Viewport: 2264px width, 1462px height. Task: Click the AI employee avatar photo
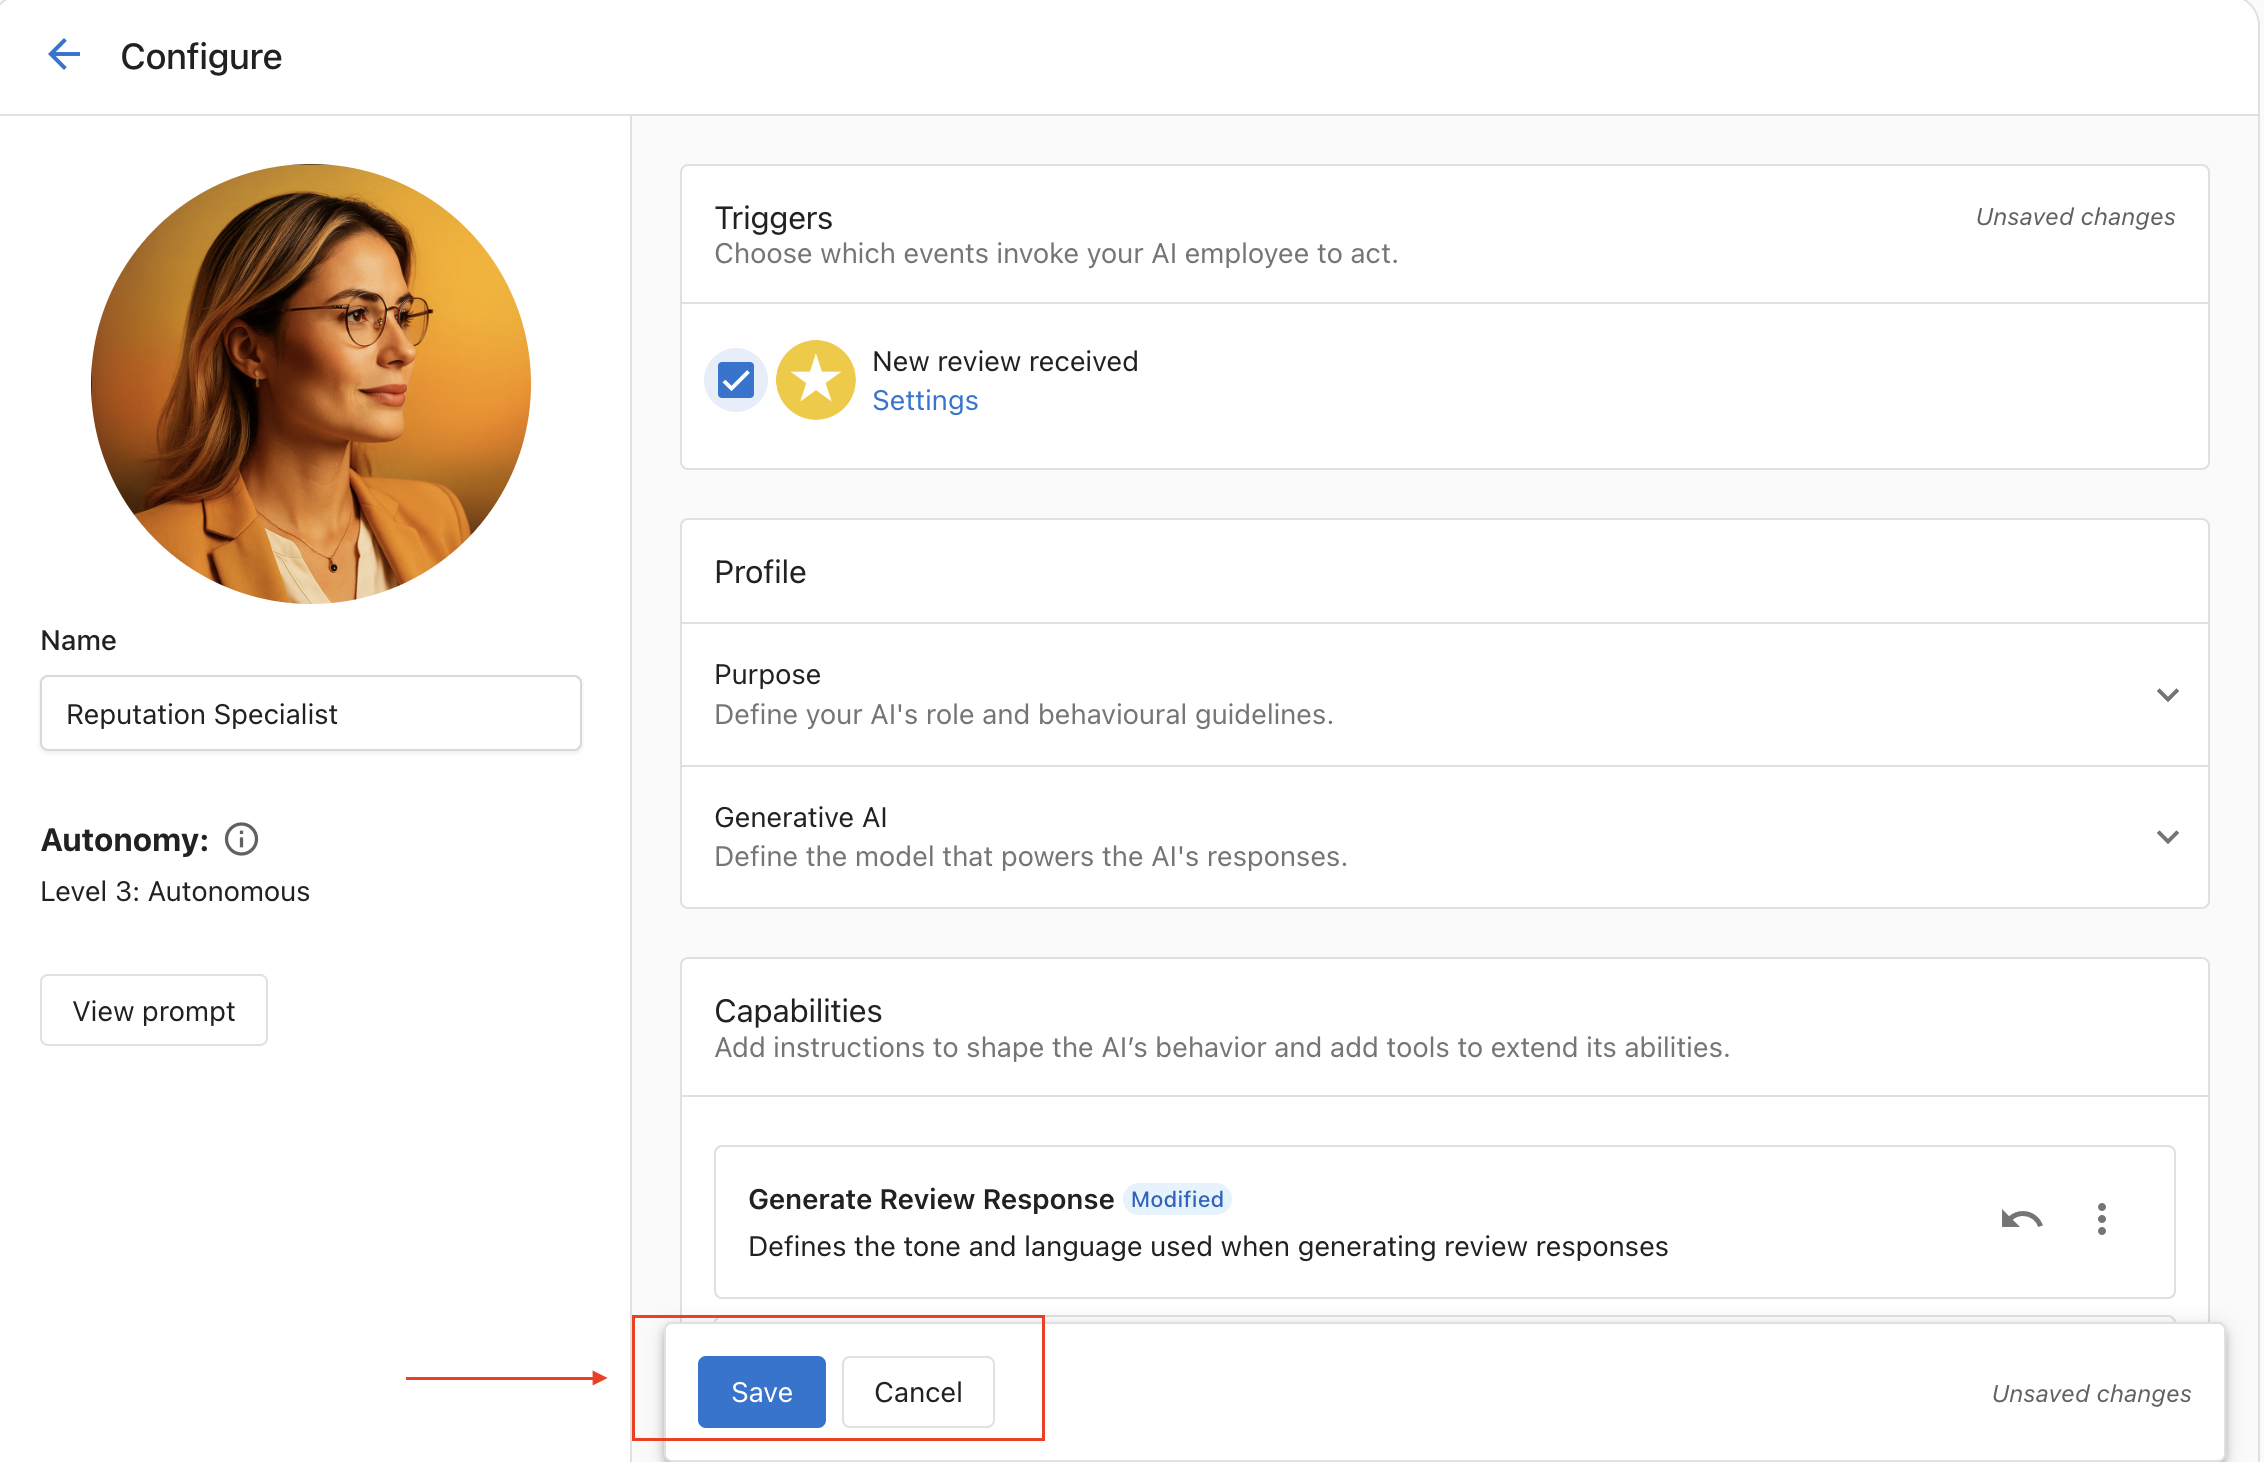tap(310, 388)
